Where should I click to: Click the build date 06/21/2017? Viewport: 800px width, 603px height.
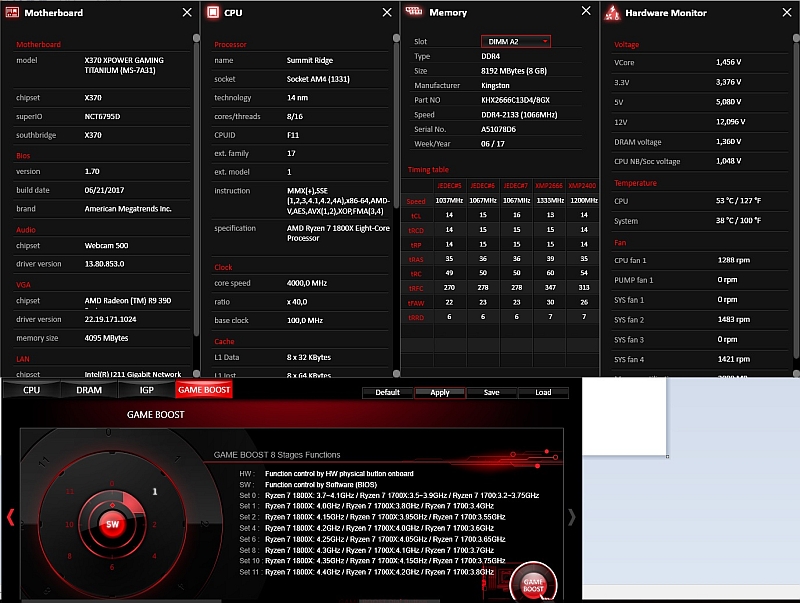coord(104,190)
